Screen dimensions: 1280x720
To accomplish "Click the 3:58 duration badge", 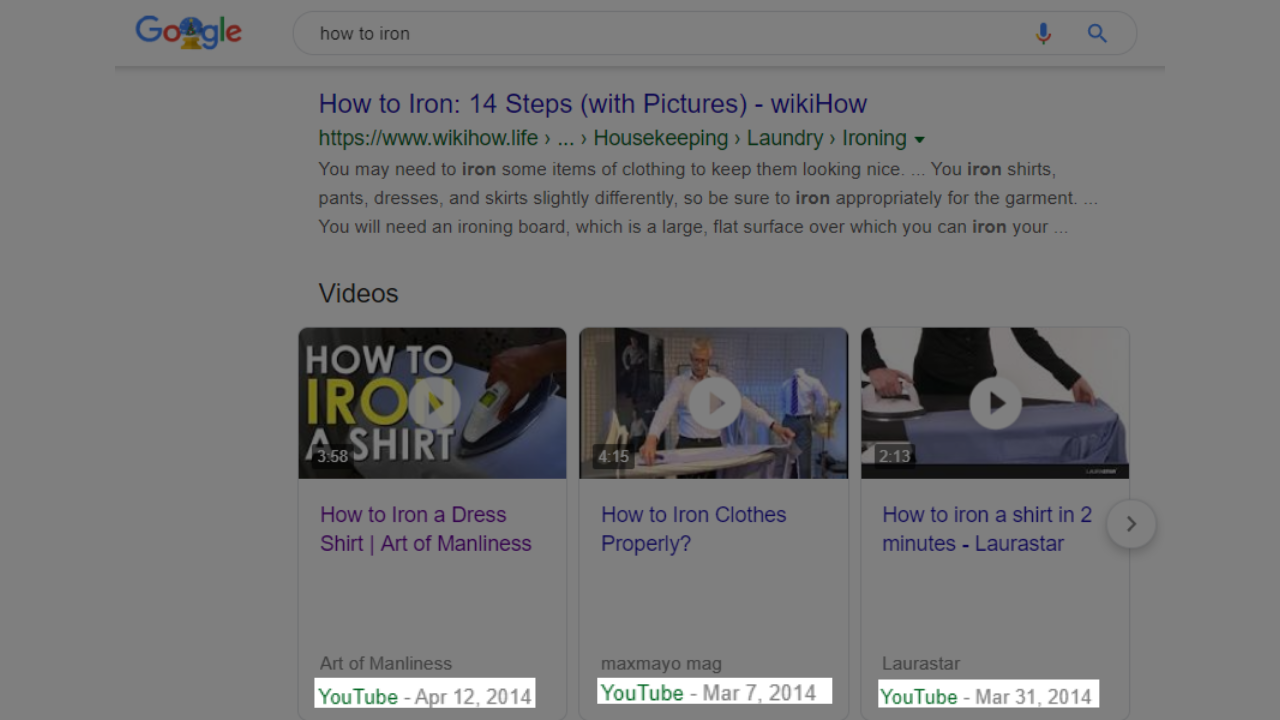I will (x=332, y=457).
